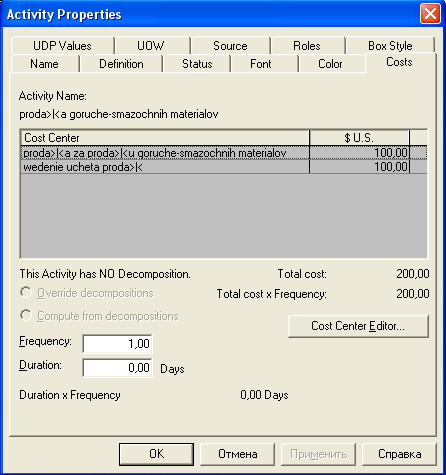Edit cost value for proda>|<a za proda>|<u row

tap(359, 153)
